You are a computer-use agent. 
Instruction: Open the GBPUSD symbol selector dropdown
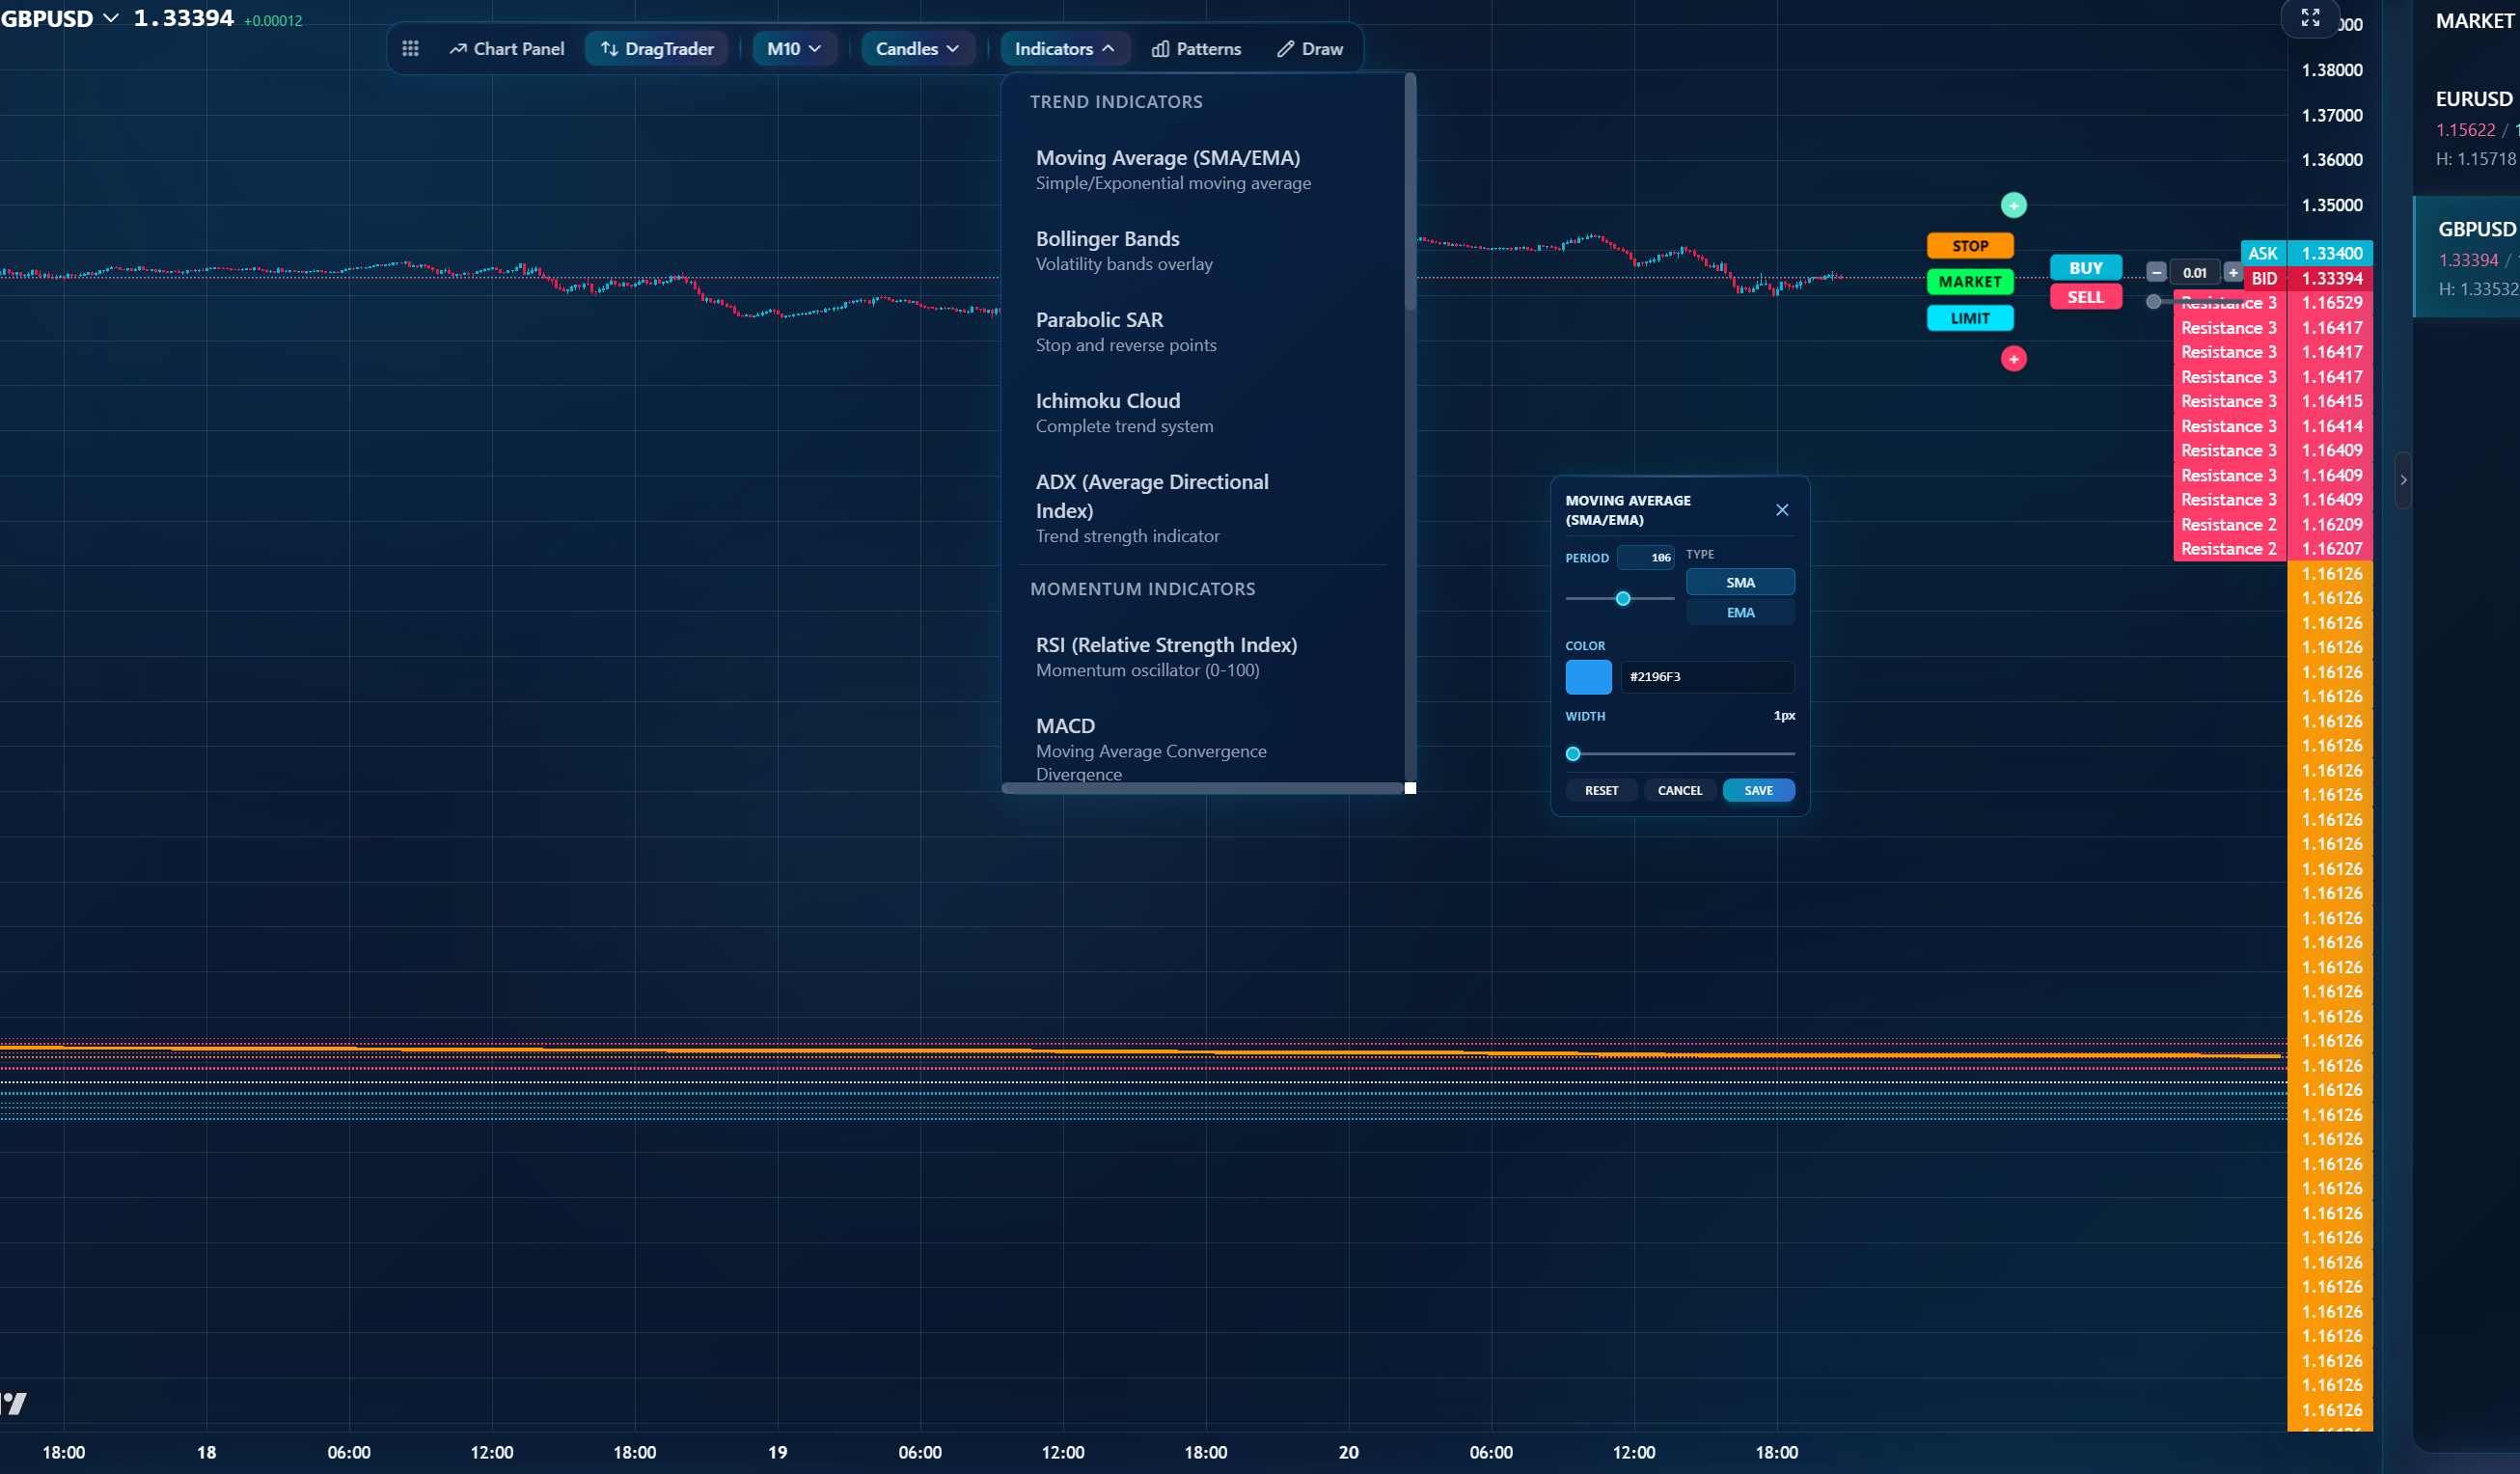[60, 18]
